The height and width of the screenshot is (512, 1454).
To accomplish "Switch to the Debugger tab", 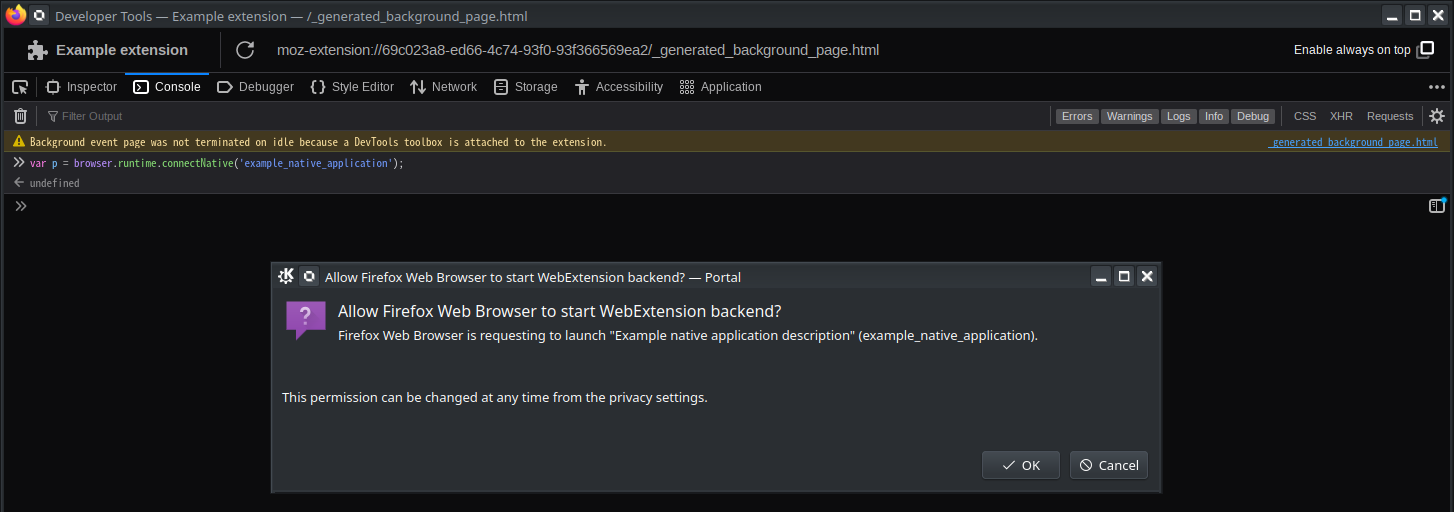I will coord(256,87).
